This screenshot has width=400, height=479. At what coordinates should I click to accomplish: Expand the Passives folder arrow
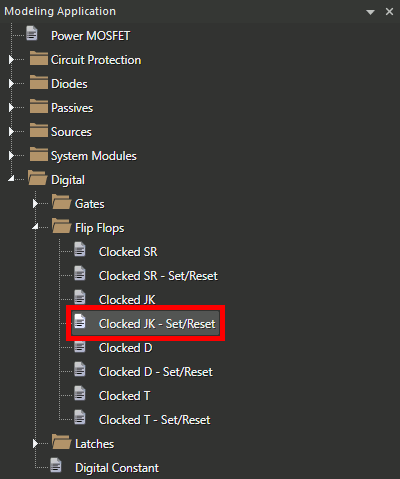point(11,108)
